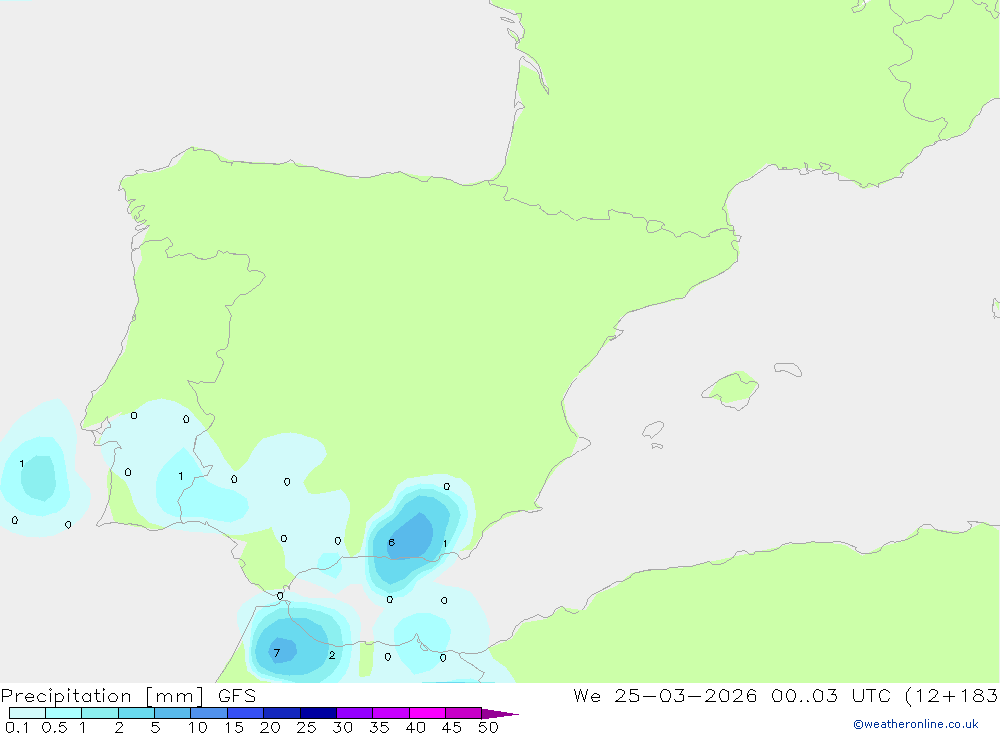Pick the 25–30 mm navy swatch
Image resolution: width=1000 pixels, height=733 pixels.
click(318, 713)
